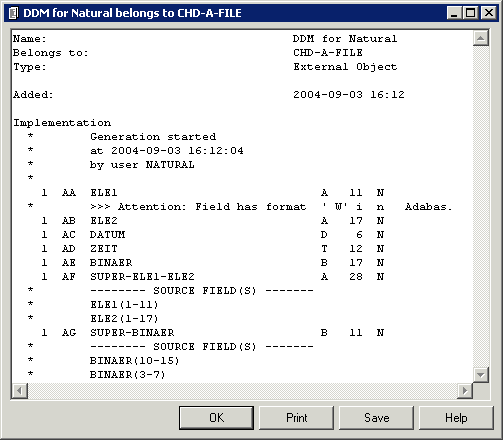Click the vertical scrollbar down arrow
This screenshot has height=440, width=503.
(x=481, y=375)
